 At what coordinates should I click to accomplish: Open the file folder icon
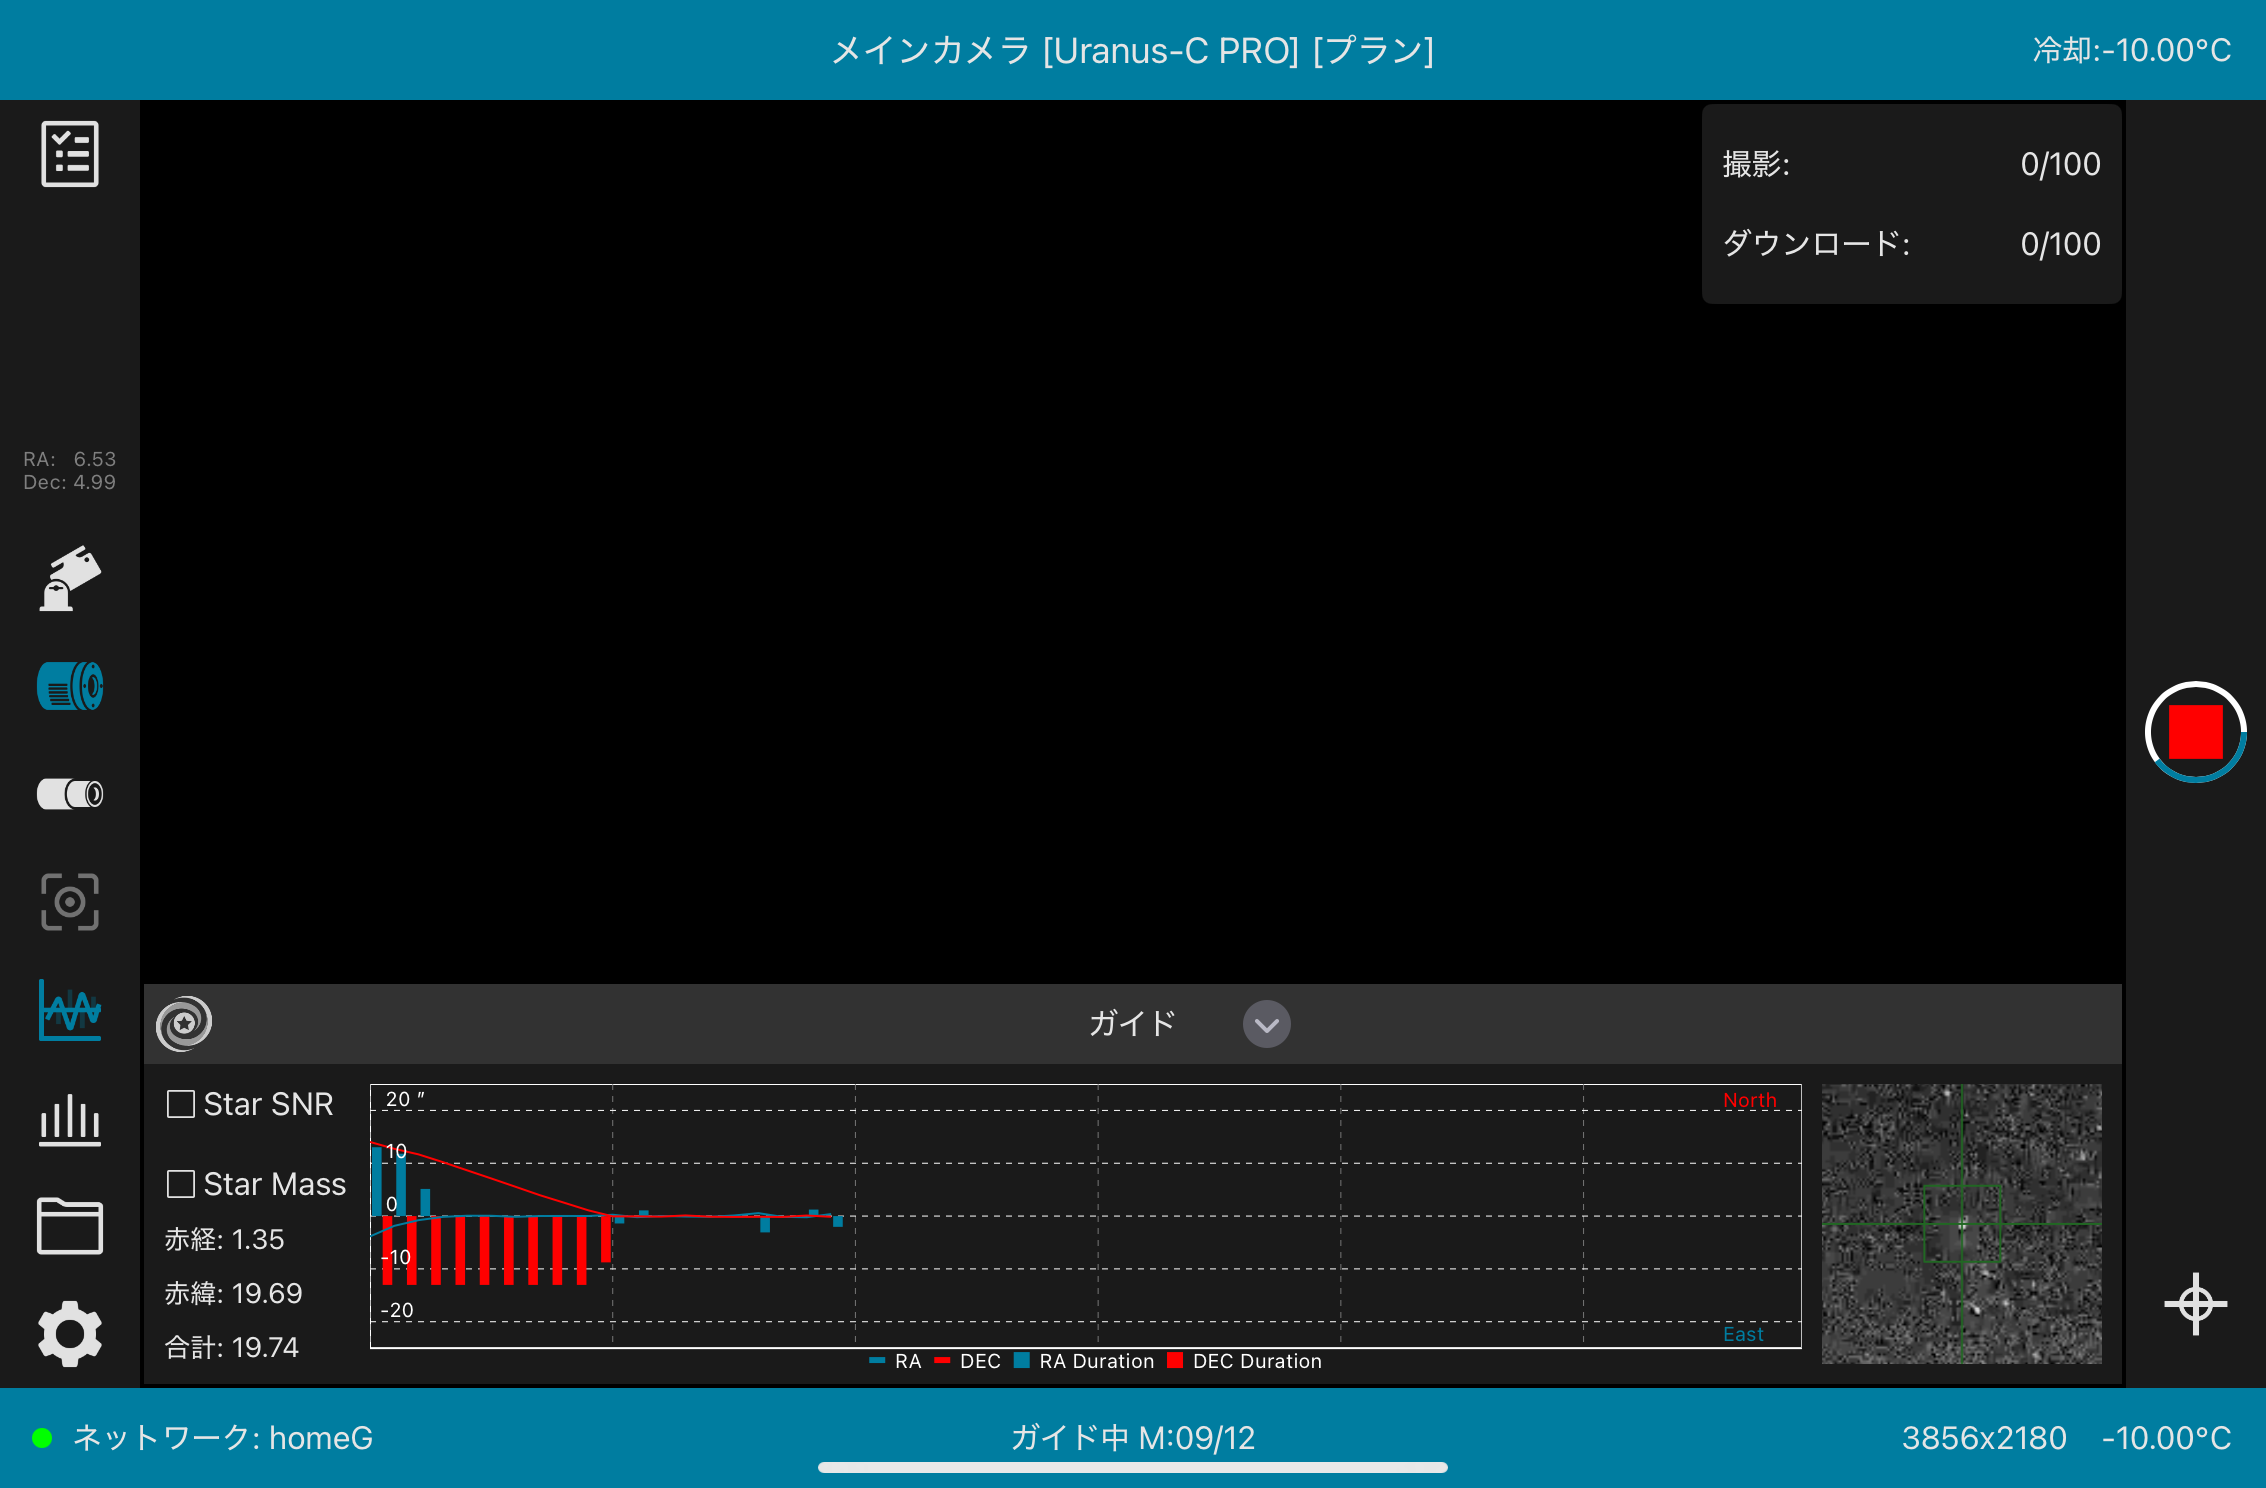70,1226
